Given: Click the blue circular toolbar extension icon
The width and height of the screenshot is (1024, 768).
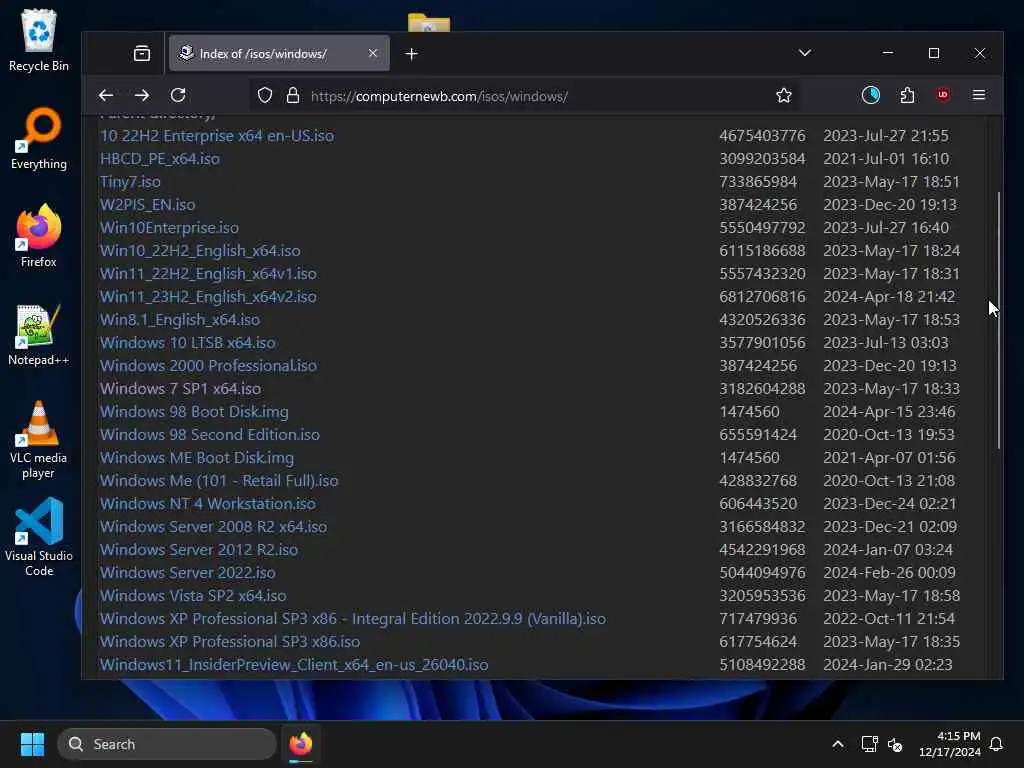Looking at the screenshot, I should pos(871,95).
